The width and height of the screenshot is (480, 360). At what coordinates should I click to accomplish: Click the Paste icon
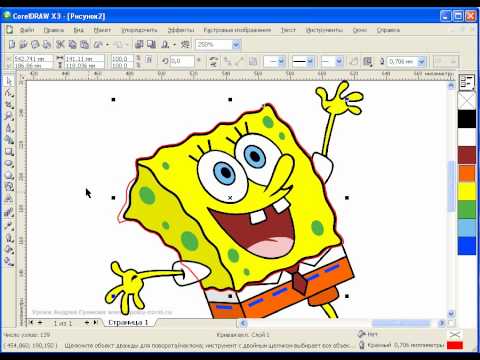[x=85, y=44]
